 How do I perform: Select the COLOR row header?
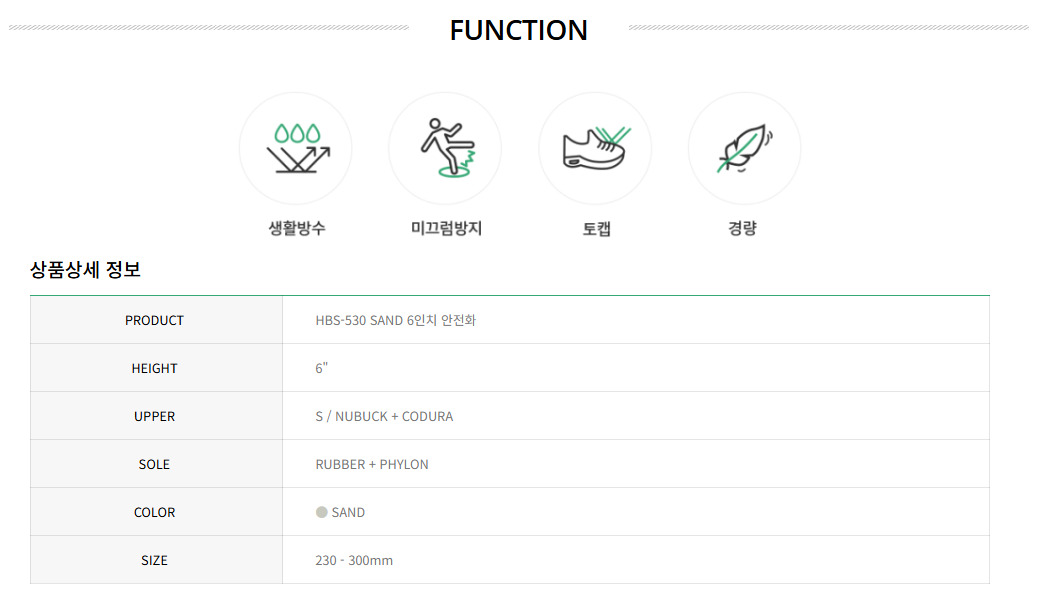[156, 512]
